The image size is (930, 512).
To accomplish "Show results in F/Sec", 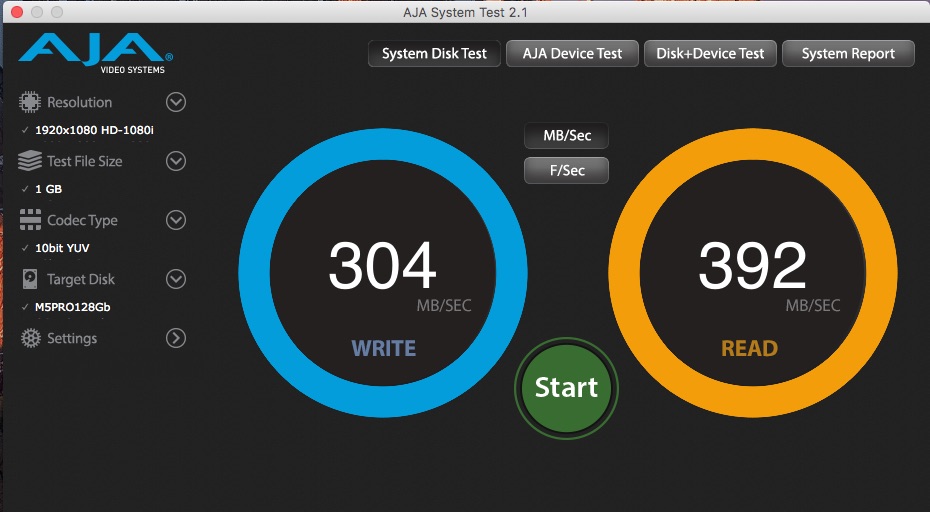I will 566,170.
